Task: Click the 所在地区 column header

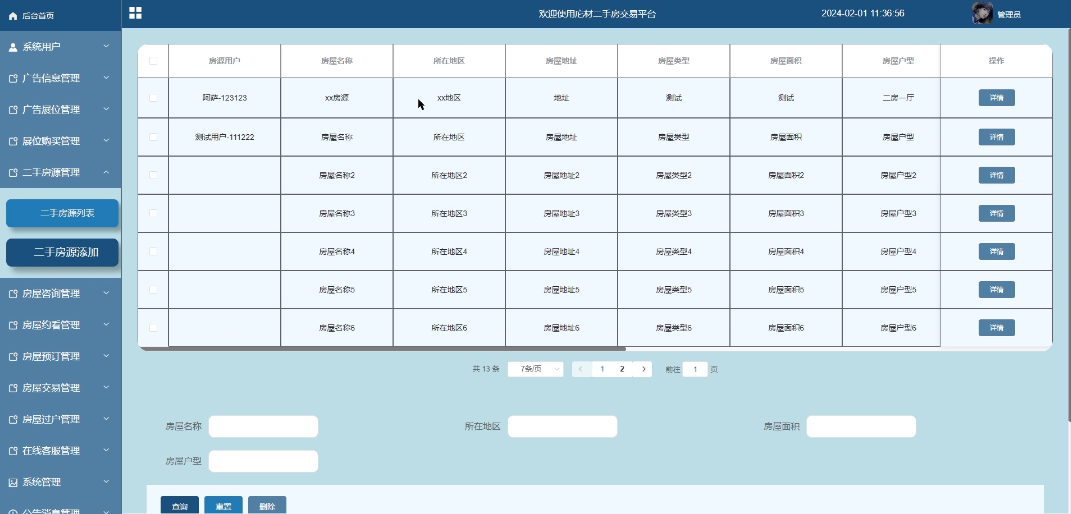Action: pyautogui.click(x=449, y=61)
